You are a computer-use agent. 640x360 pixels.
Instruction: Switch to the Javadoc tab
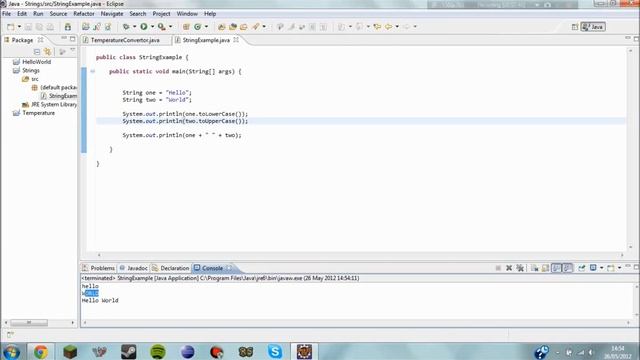click(x=133, y=268)
